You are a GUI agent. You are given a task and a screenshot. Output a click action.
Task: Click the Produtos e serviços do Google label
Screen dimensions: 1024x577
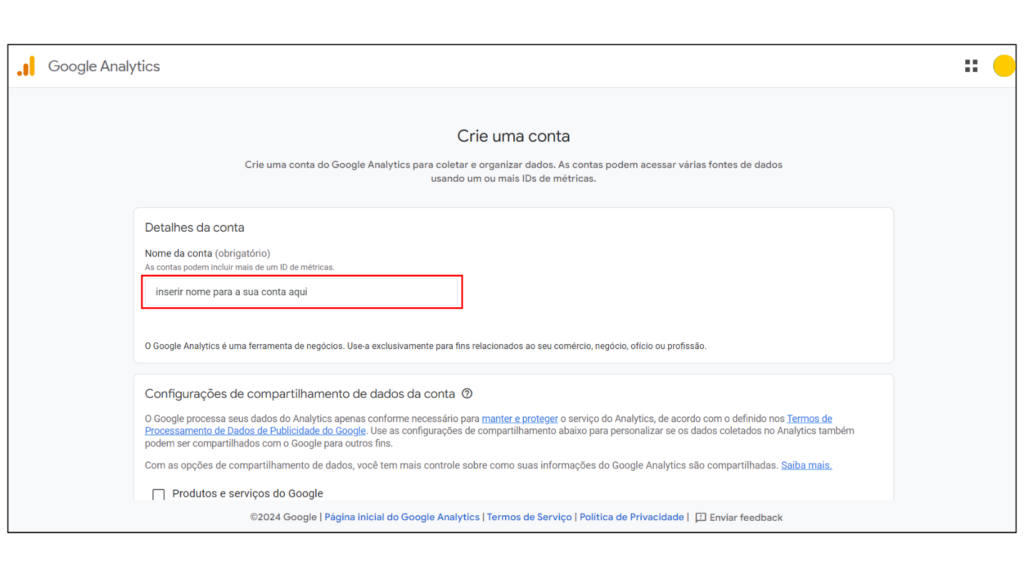pyautogui.click(x=248, y=493)
